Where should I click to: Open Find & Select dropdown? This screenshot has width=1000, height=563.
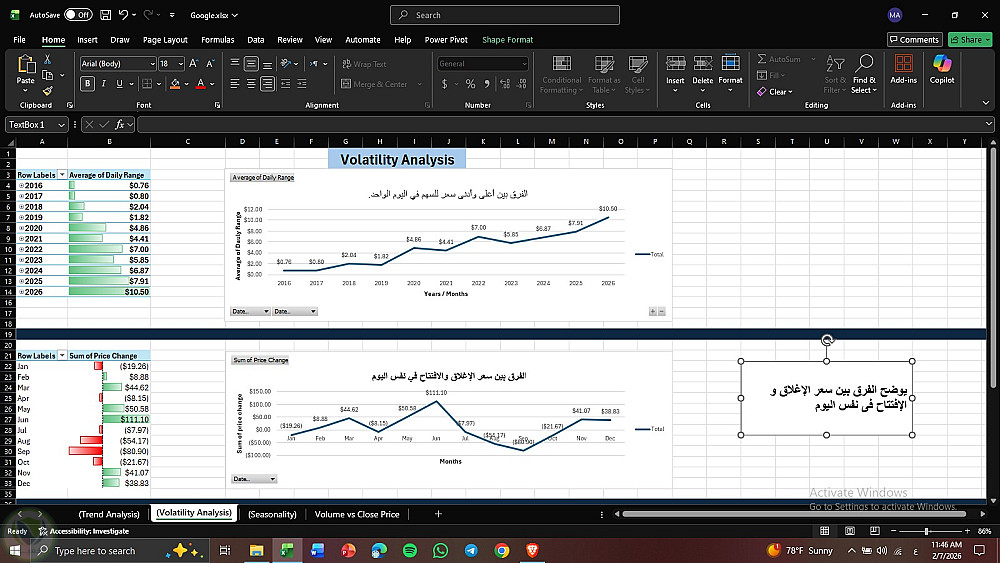[864, 75]
